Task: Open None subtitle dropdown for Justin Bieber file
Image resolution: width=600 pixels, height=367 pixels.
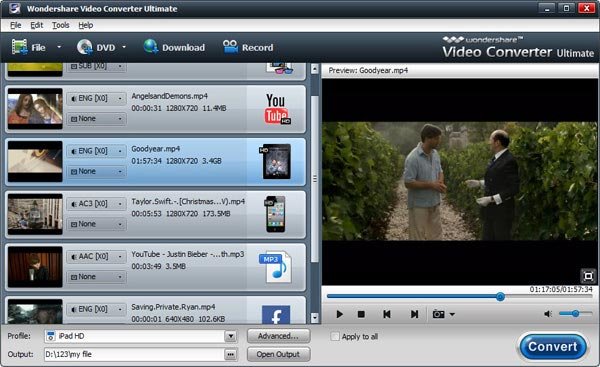Action: (x=96, y=277)
